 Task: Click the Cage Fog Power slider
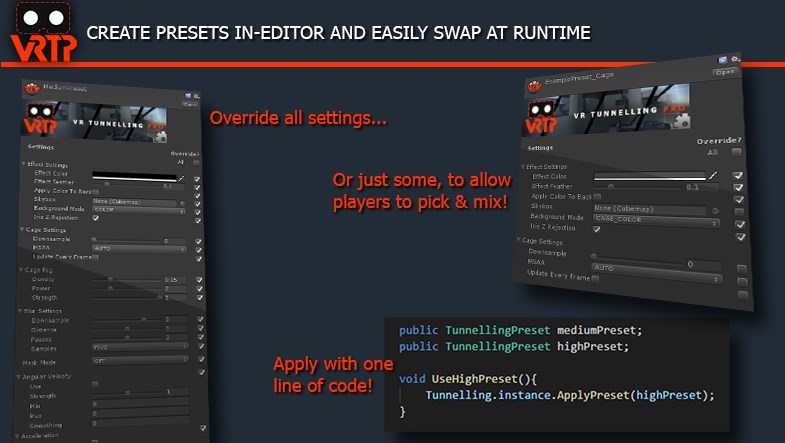pos(127,289)
